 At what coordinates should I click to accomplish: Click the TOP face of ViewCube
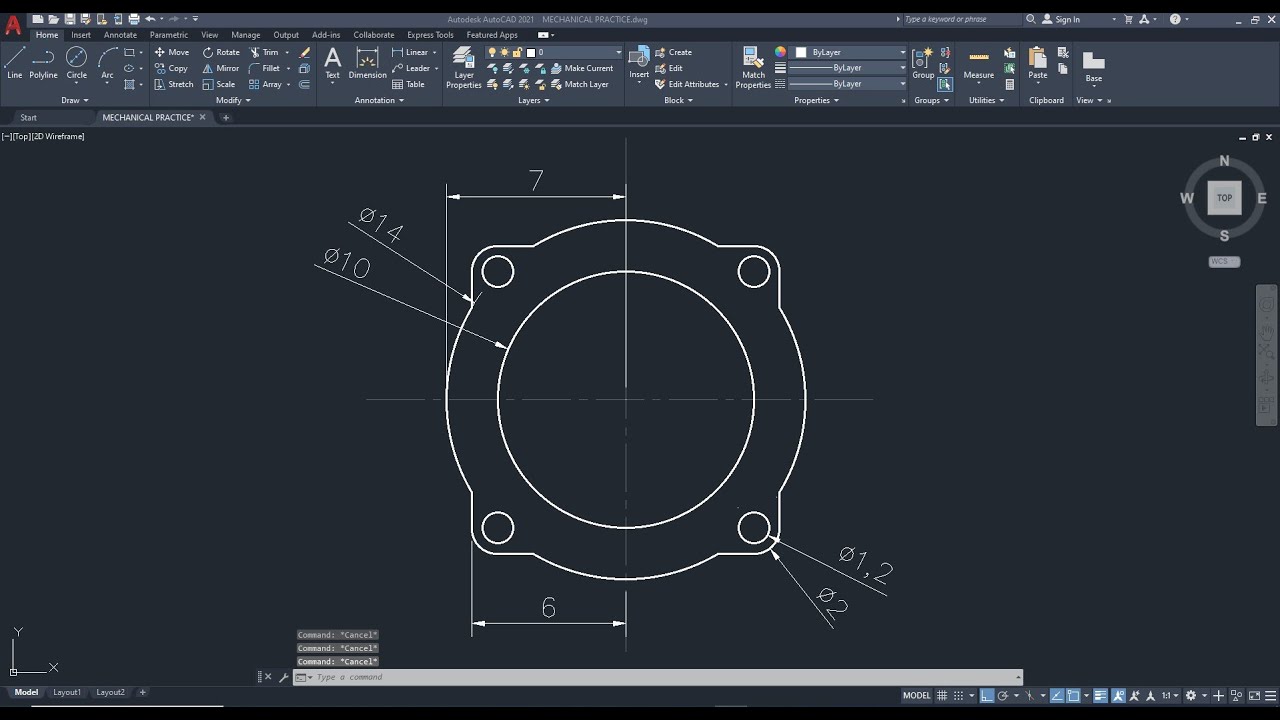click(x=1224, y=198)
